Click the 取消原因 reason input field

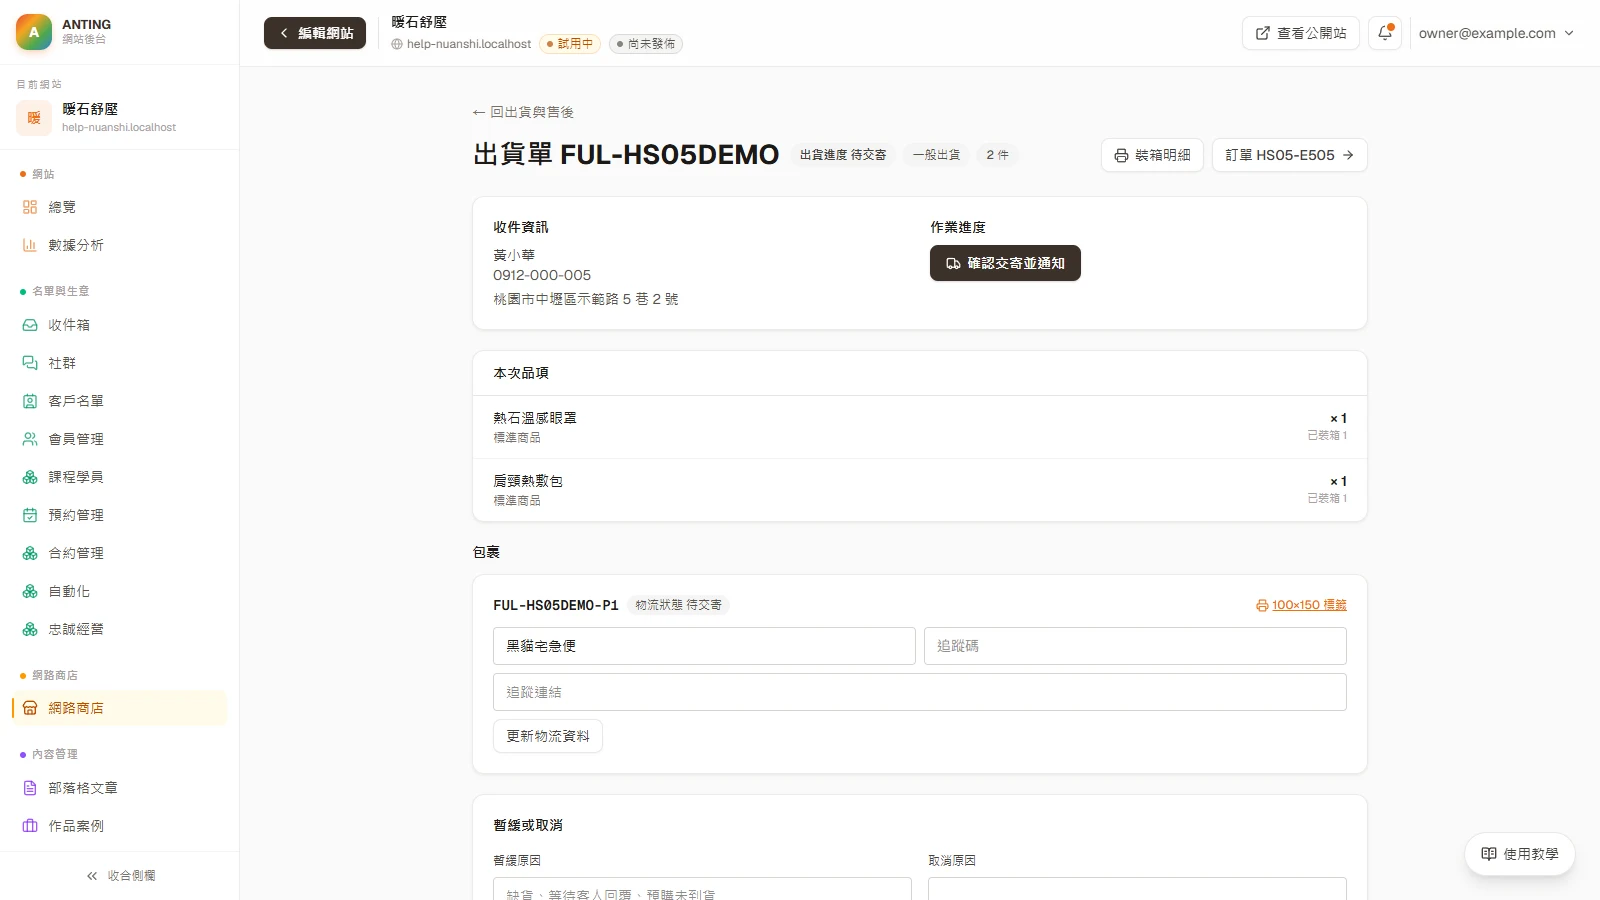pos(1137,889)
